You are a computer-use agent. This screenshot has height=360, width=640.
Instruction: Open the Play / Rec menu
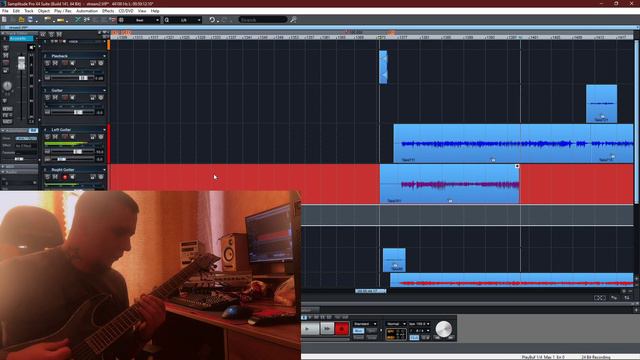pos(63,11)
